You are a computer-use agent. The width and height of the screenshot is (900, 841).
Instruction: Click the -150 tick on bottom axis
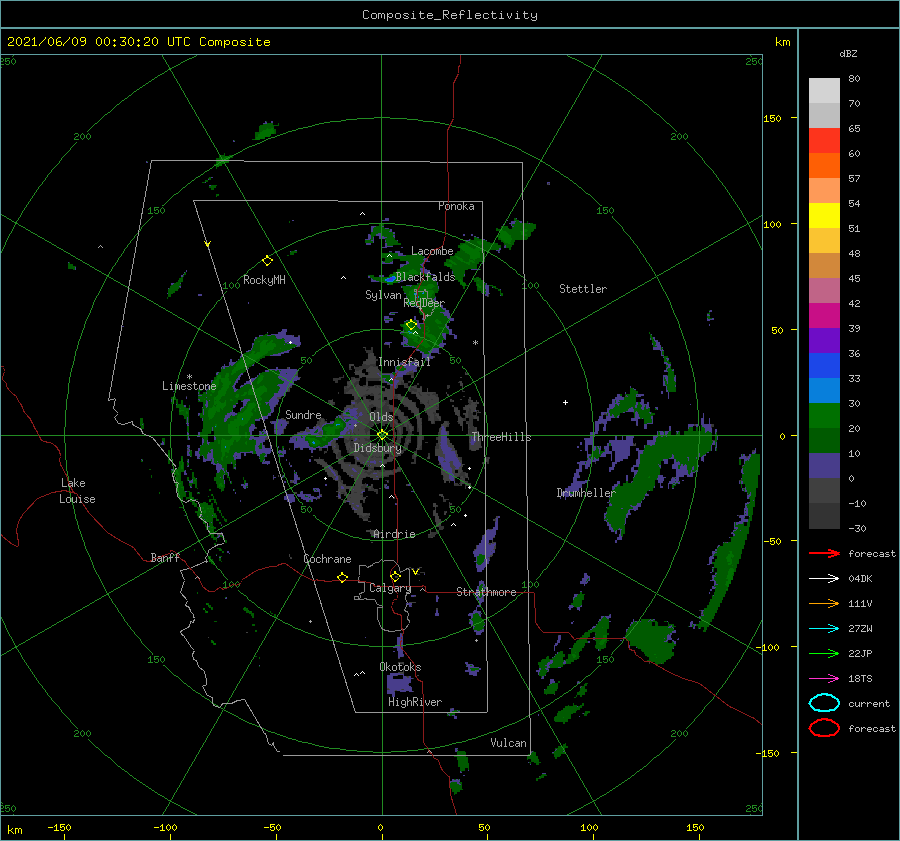(59, 827)
